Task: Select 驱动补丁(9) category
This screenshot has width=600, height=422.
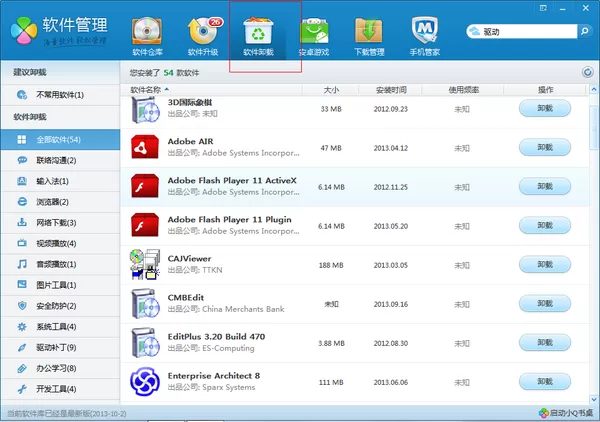Action: (60, 347)
